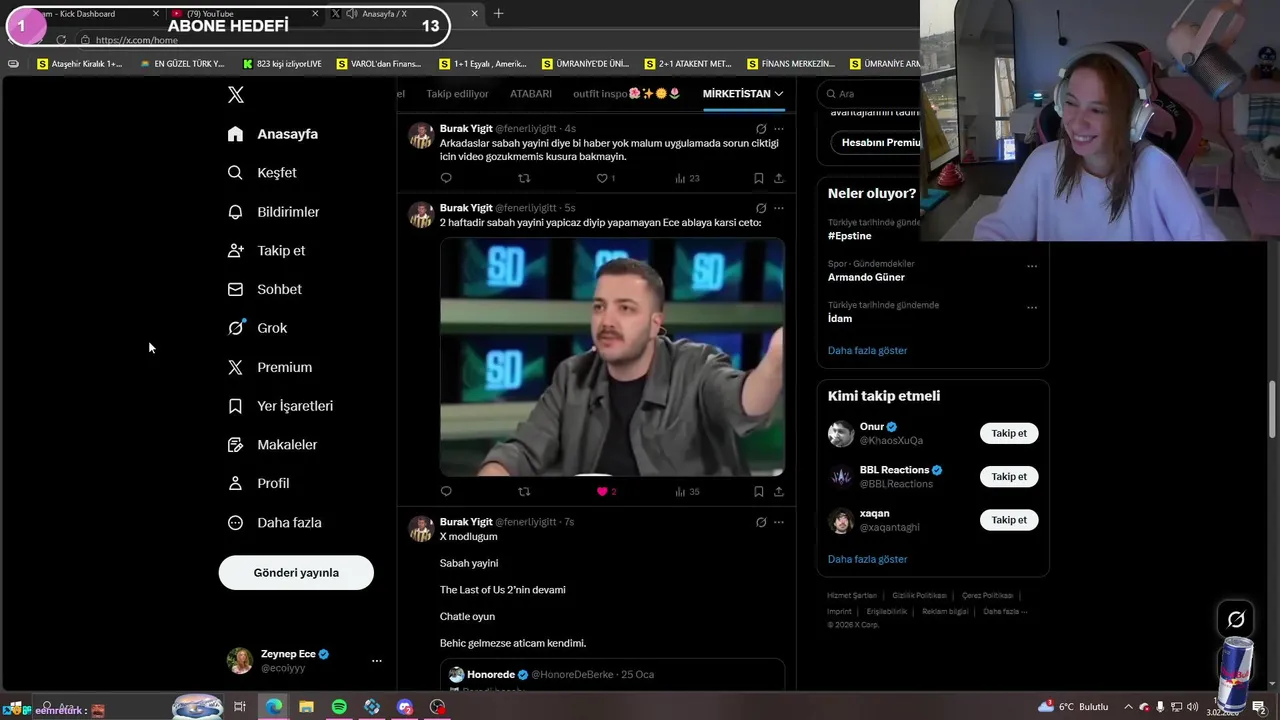Screen dimensions: 1280x720
Task: Open Grok in the sidebar
Action: [x=258, y=328]
